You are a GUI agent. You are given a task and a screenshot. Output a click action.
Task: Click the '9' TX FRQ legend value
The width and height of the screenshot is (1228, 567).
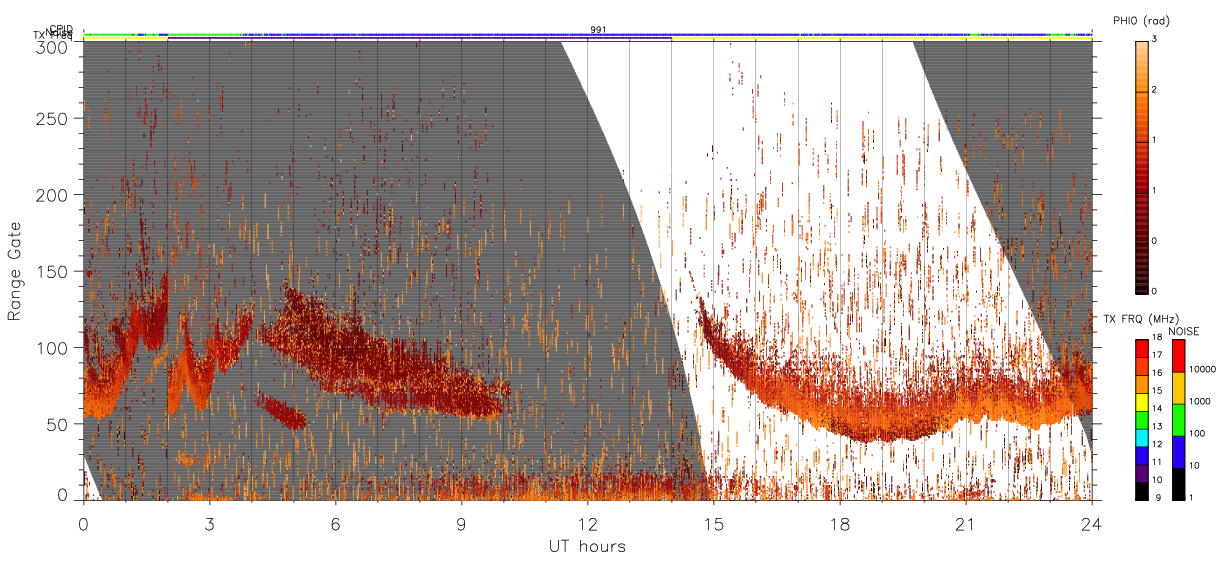pos(1156,497)
